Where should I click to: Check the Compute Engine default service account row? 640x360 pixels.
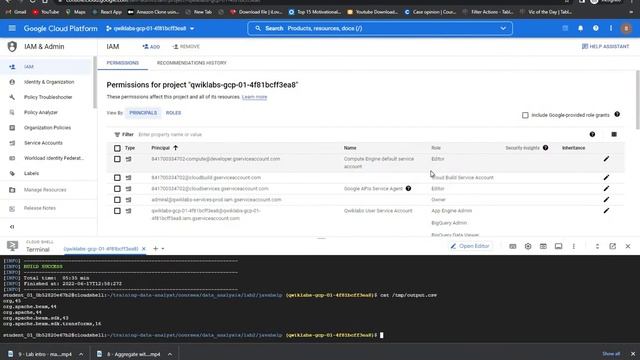coord(117,159)
